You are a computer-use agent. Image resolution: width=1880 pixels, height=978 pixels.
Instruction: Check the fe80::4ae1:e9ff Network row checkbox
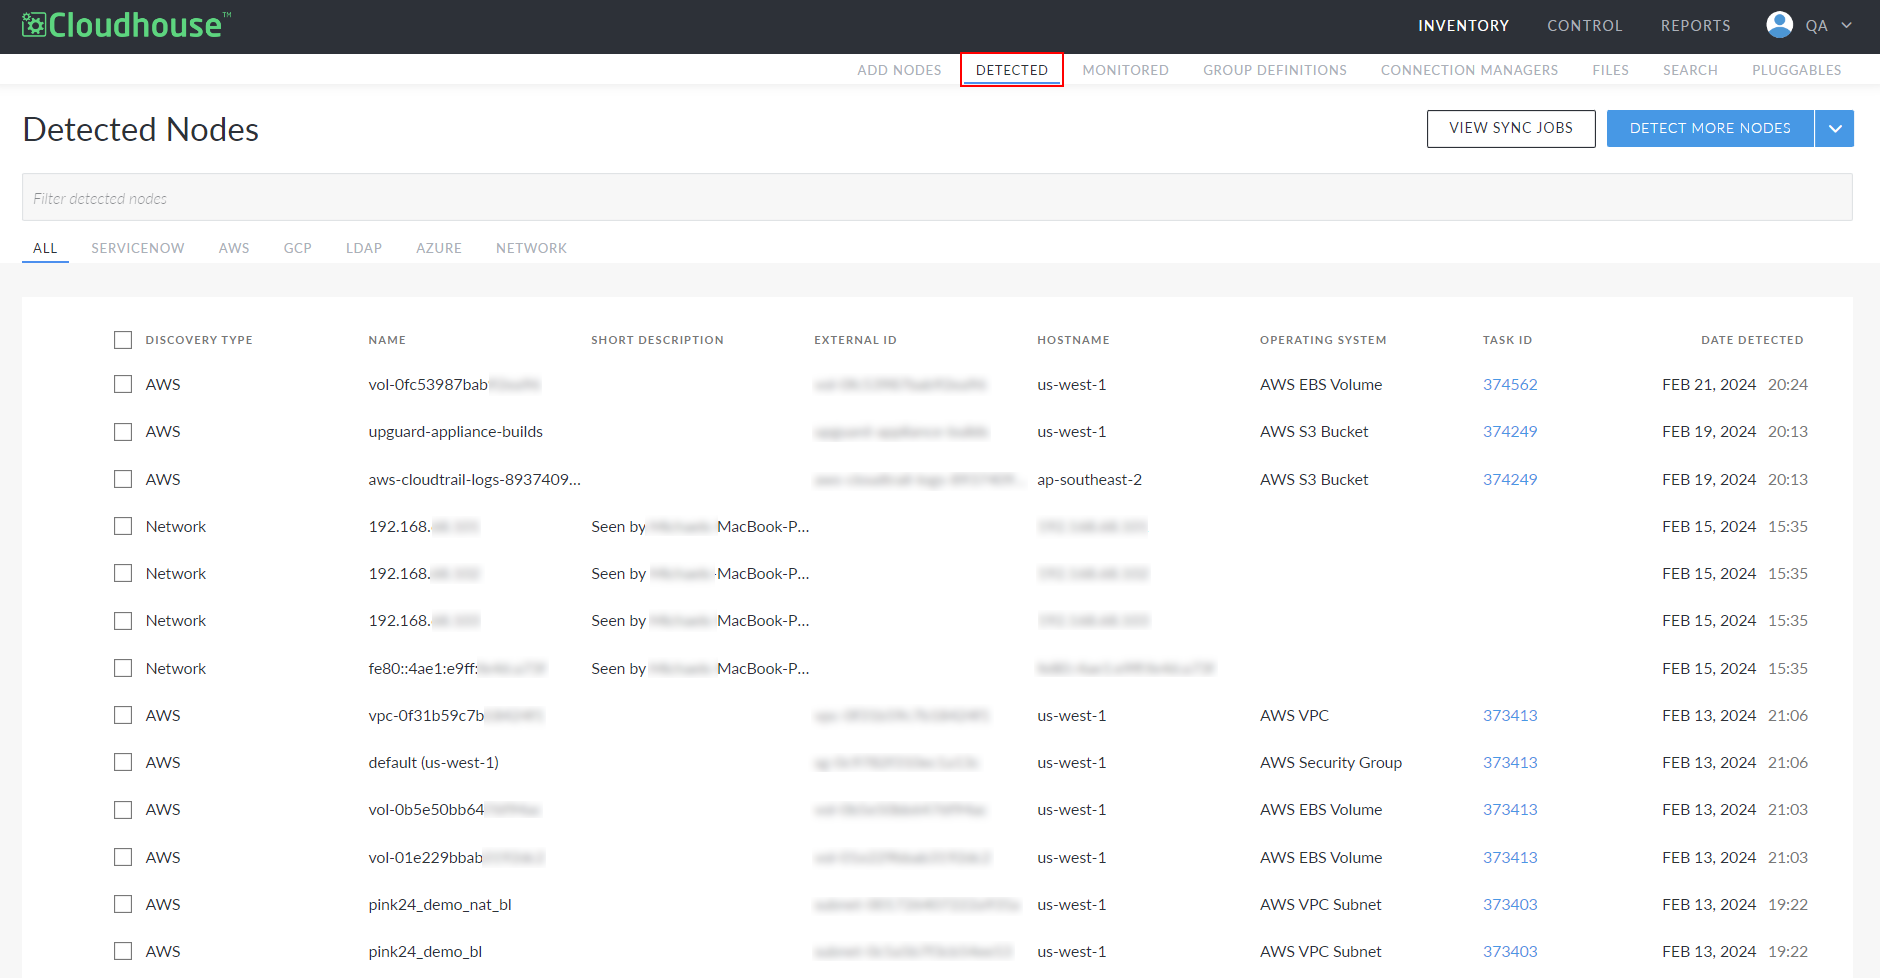[x=123, y=668]
